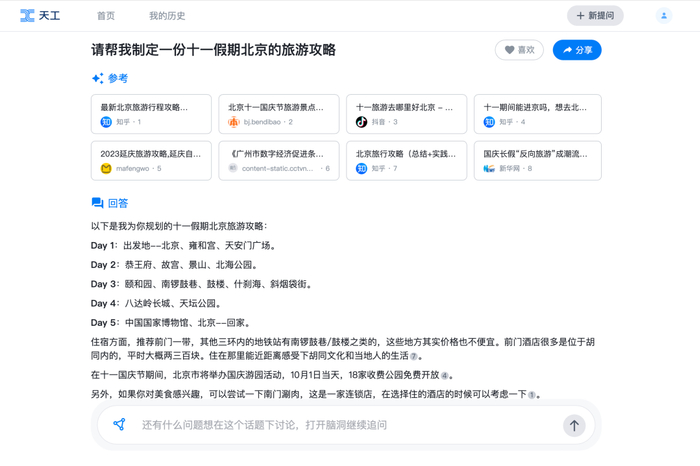Open reference card 十一期间能进京吗
This screenshot has width=700, height=466.
coord(538,114)
